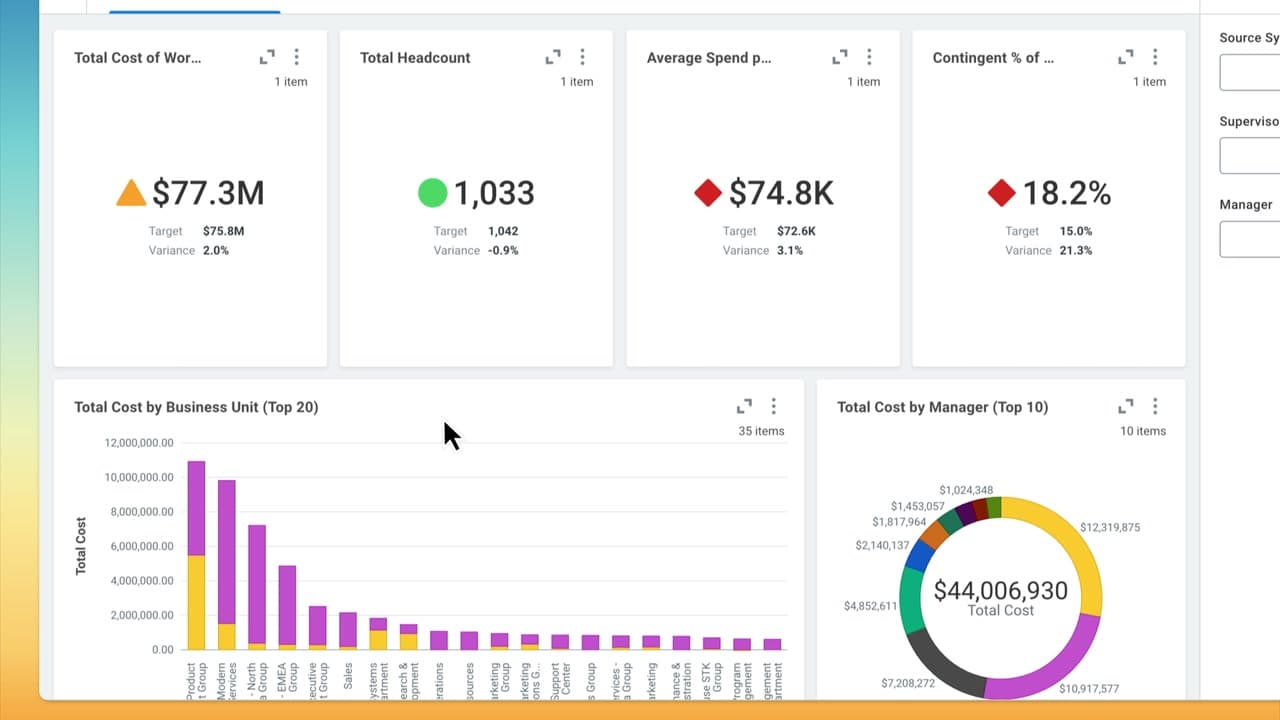The width and height of the screenshot is (1280, 720).
Task: Click the $1,817,964 donut label
Action: coord(899,522)
